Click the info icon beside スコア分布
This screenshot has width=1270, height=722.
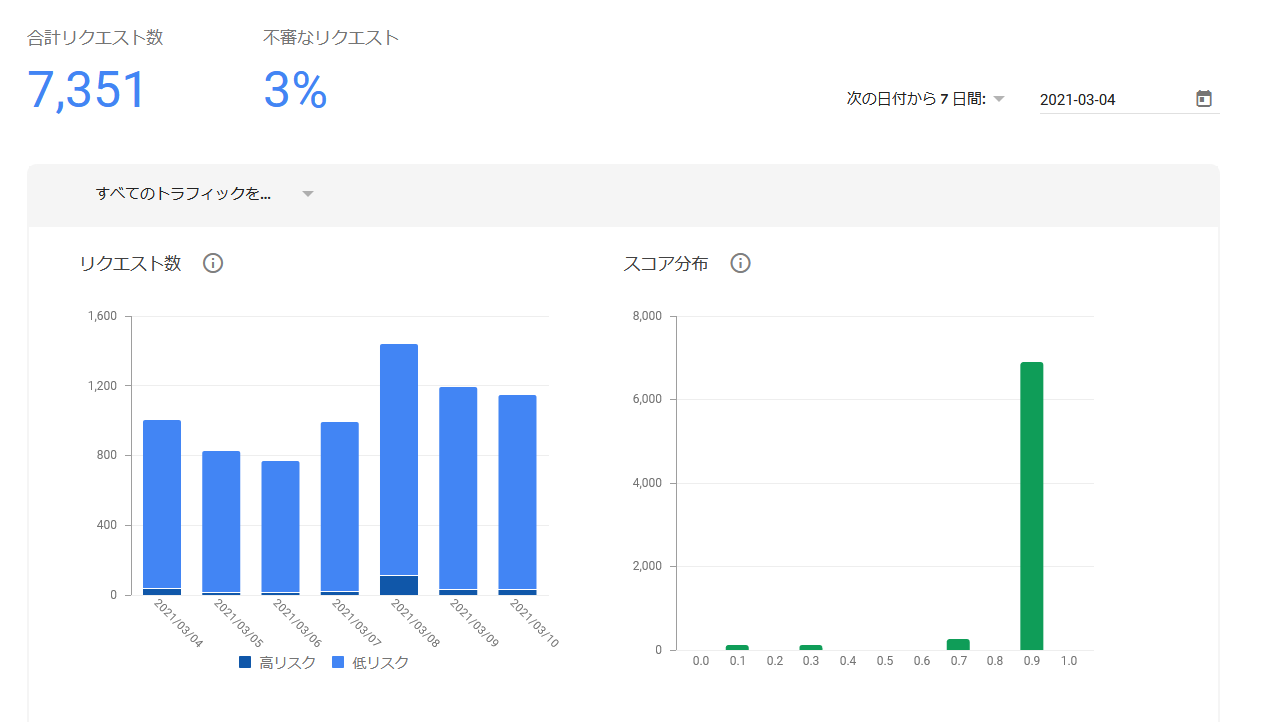point(740,263)
